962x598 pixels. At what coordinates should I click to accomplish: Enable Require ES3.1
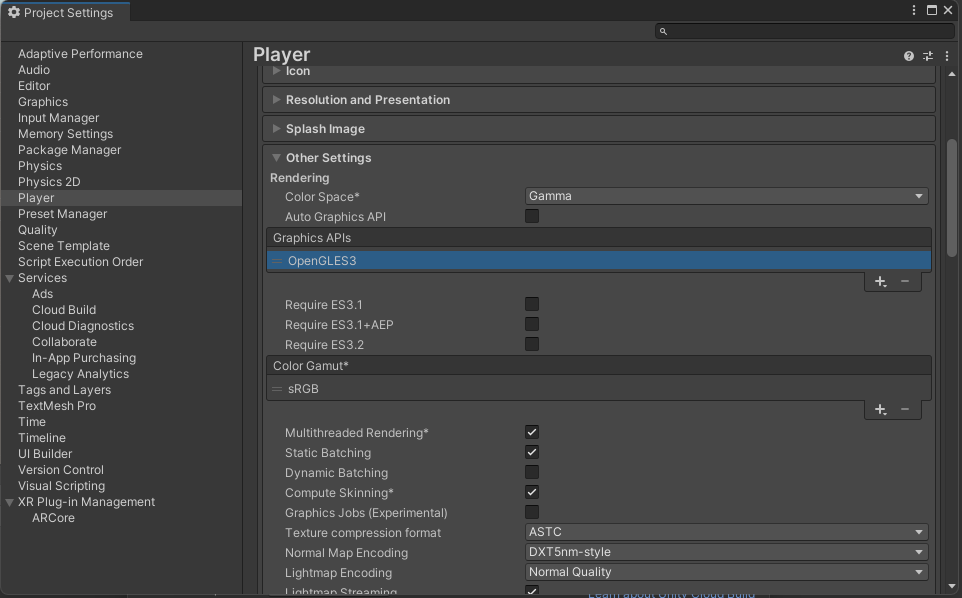pos(532,305)
